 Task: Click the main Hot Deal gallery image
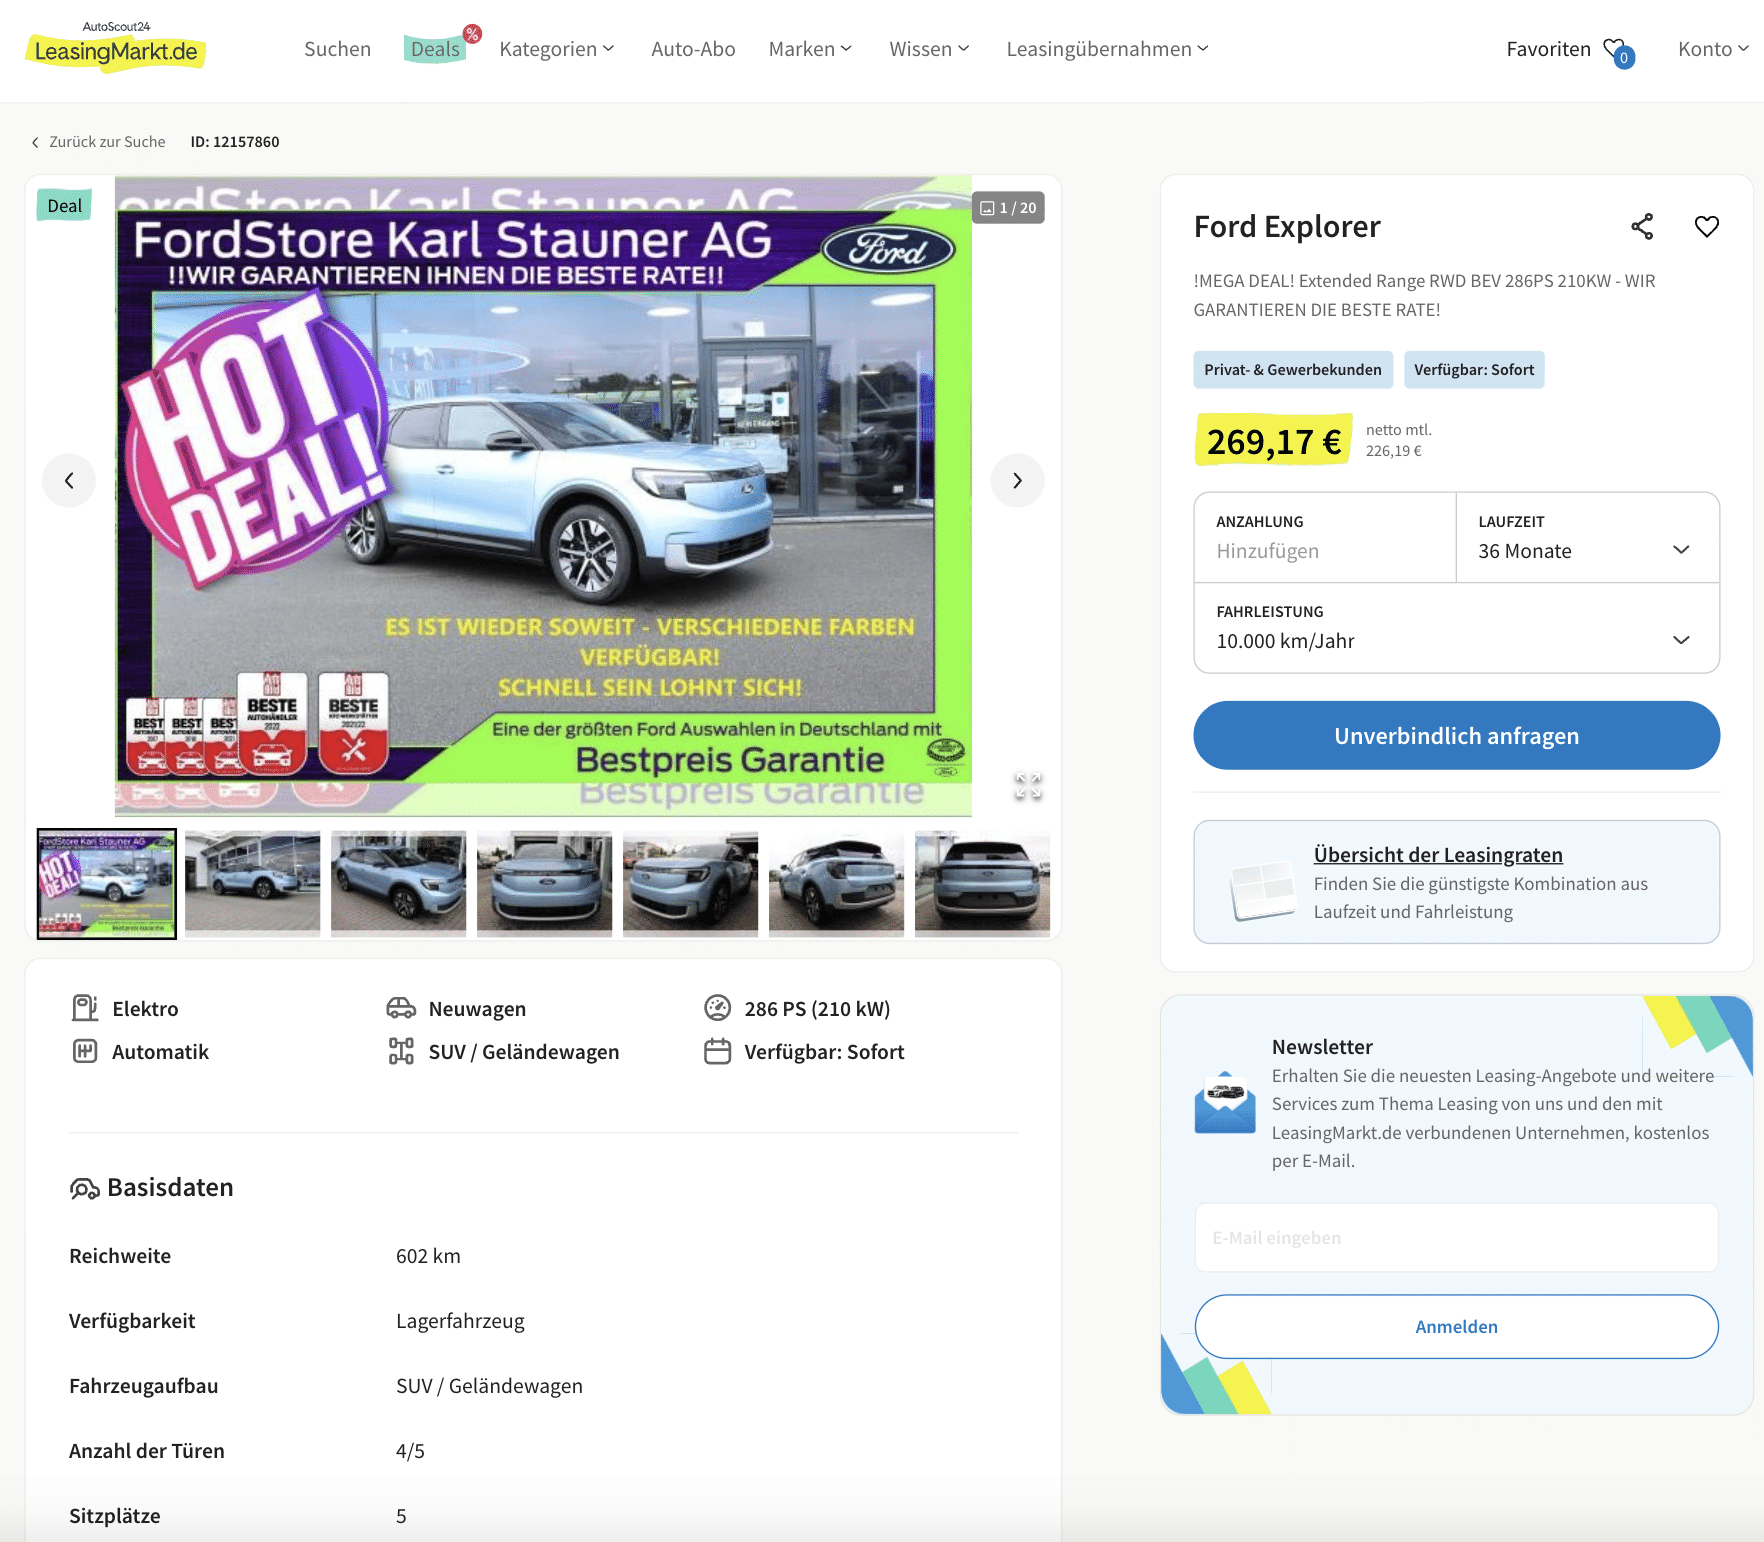tap(543, 496)
